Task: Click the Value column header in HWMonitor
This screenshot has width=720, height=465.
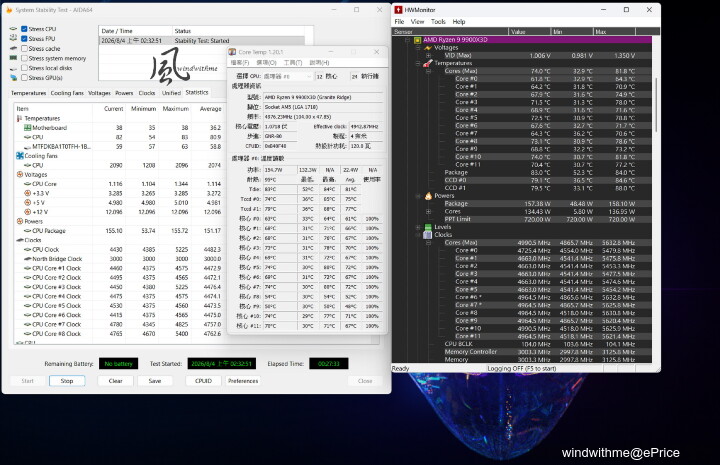Action: (529, 32)
